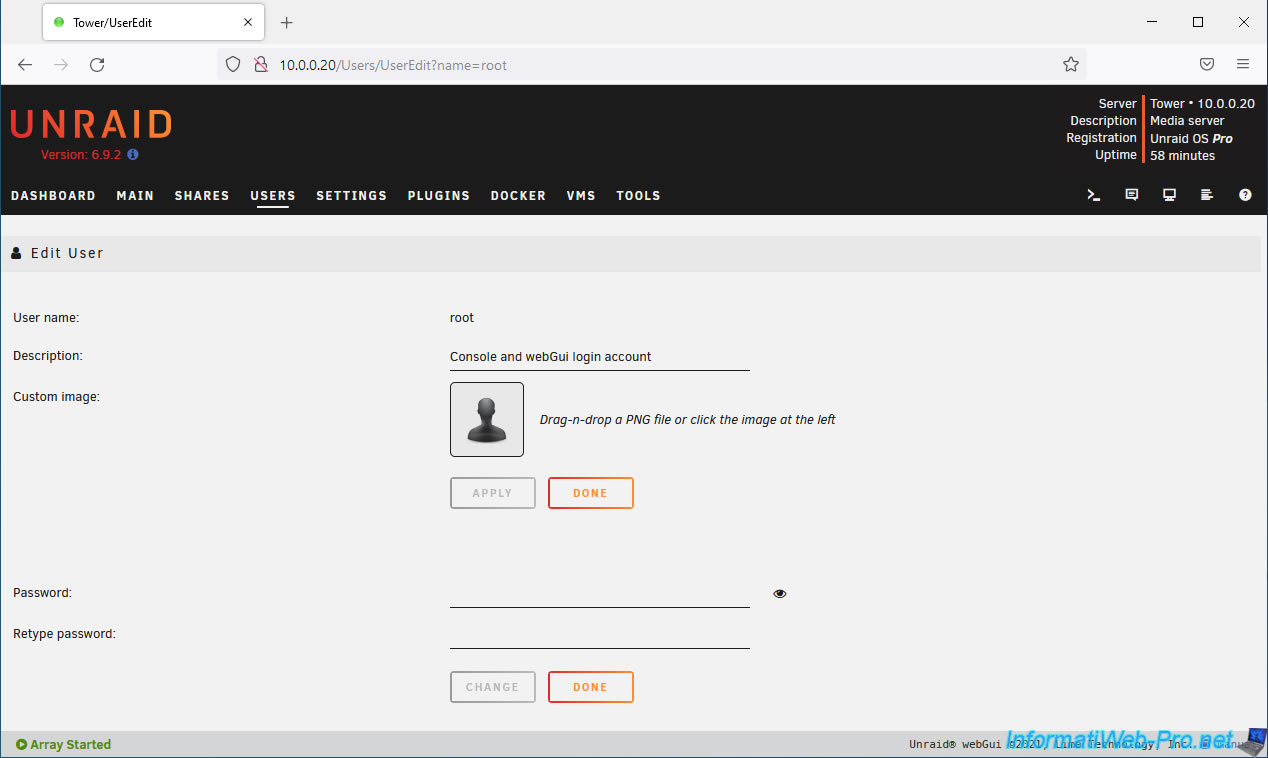This screenshot has height=758, width=1268.
Task: Open the log viewer icon
Action: 1207,195
